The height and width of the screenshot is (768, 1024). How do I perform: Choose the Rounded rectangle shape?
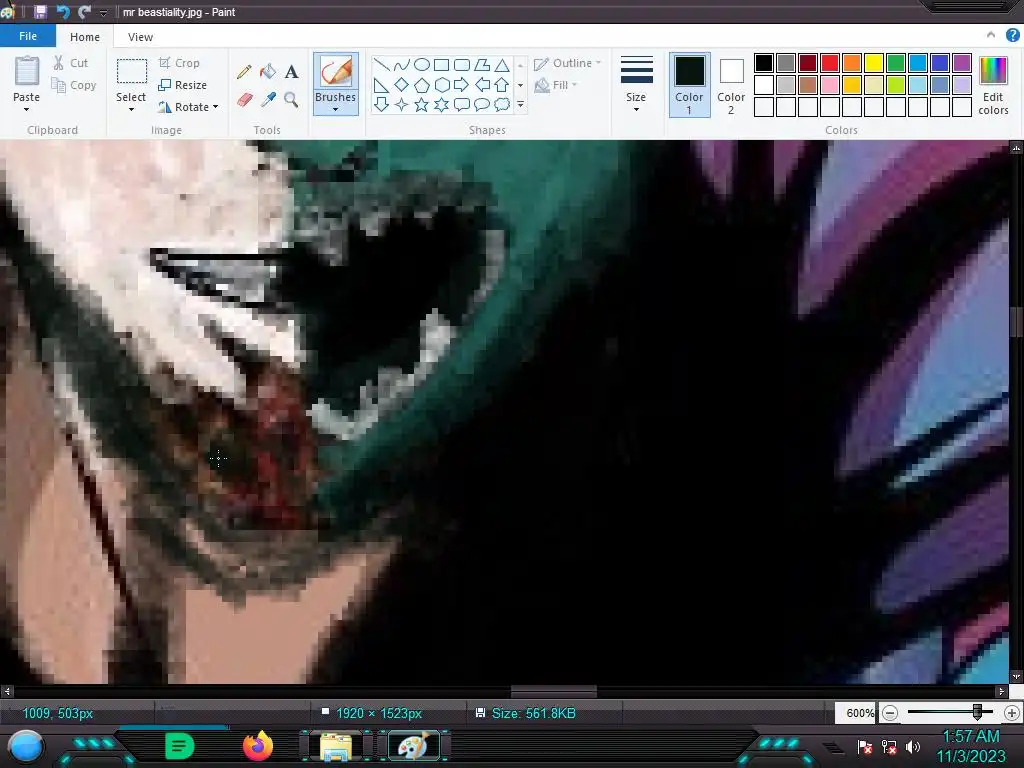(462, 65)
